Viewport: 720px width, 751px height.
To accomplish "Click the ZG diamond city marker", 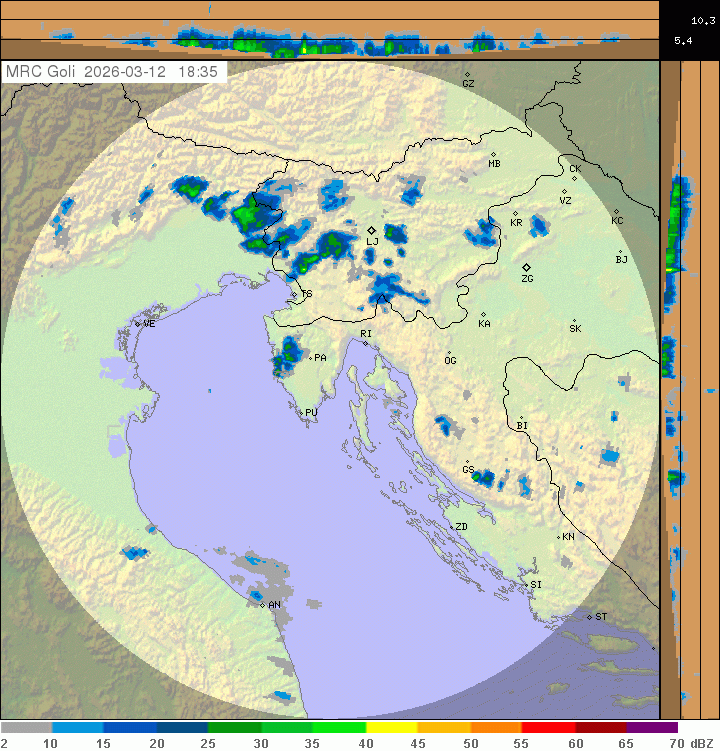I will point(526,267).
